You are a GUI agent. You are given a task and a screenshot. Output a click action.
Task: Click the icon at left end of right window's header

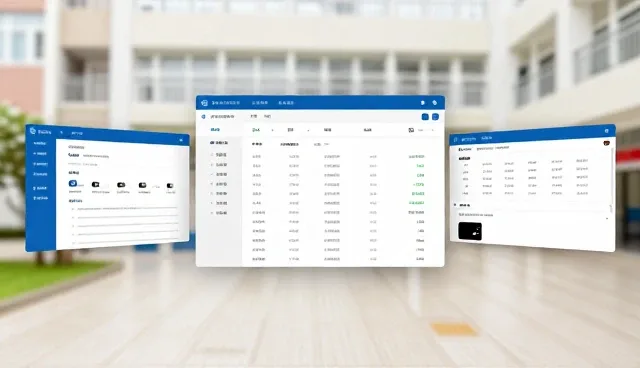[x=456, y=140]
